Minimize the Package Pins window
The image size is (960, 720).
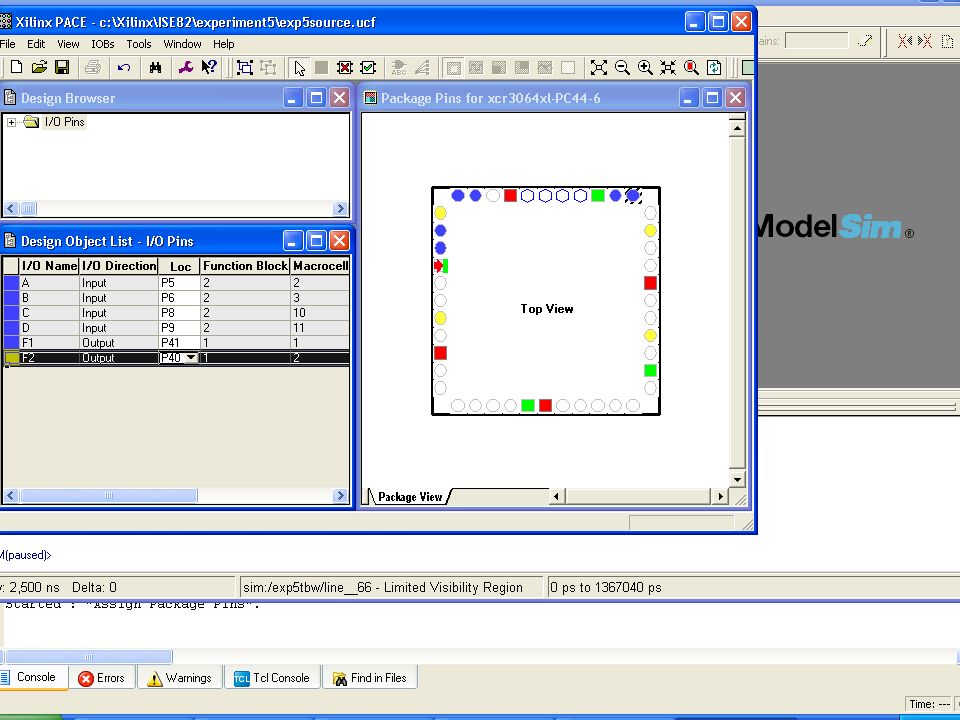click(x=689, y=98)
